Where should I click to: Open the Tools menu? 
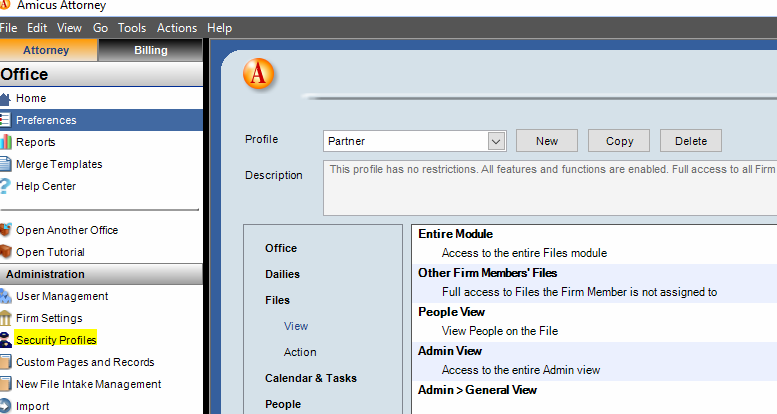point(132,28)
